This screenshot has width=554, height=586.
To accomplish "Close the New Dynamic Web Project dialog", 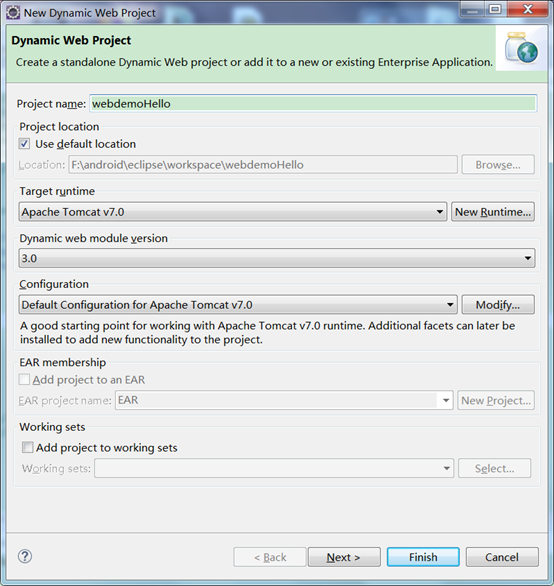I will click(527, 9).
